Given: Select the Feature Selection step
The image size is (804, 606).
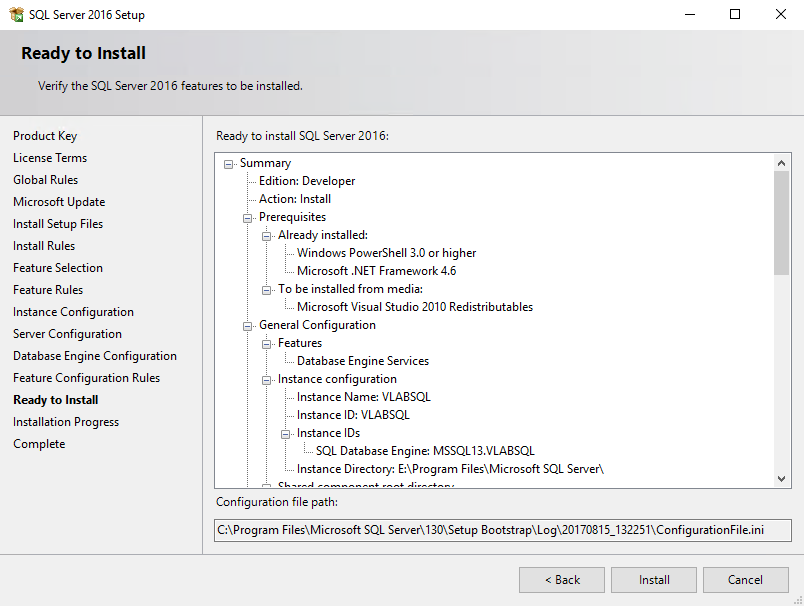Looking at the screenshot, I should tap(58, 268).
